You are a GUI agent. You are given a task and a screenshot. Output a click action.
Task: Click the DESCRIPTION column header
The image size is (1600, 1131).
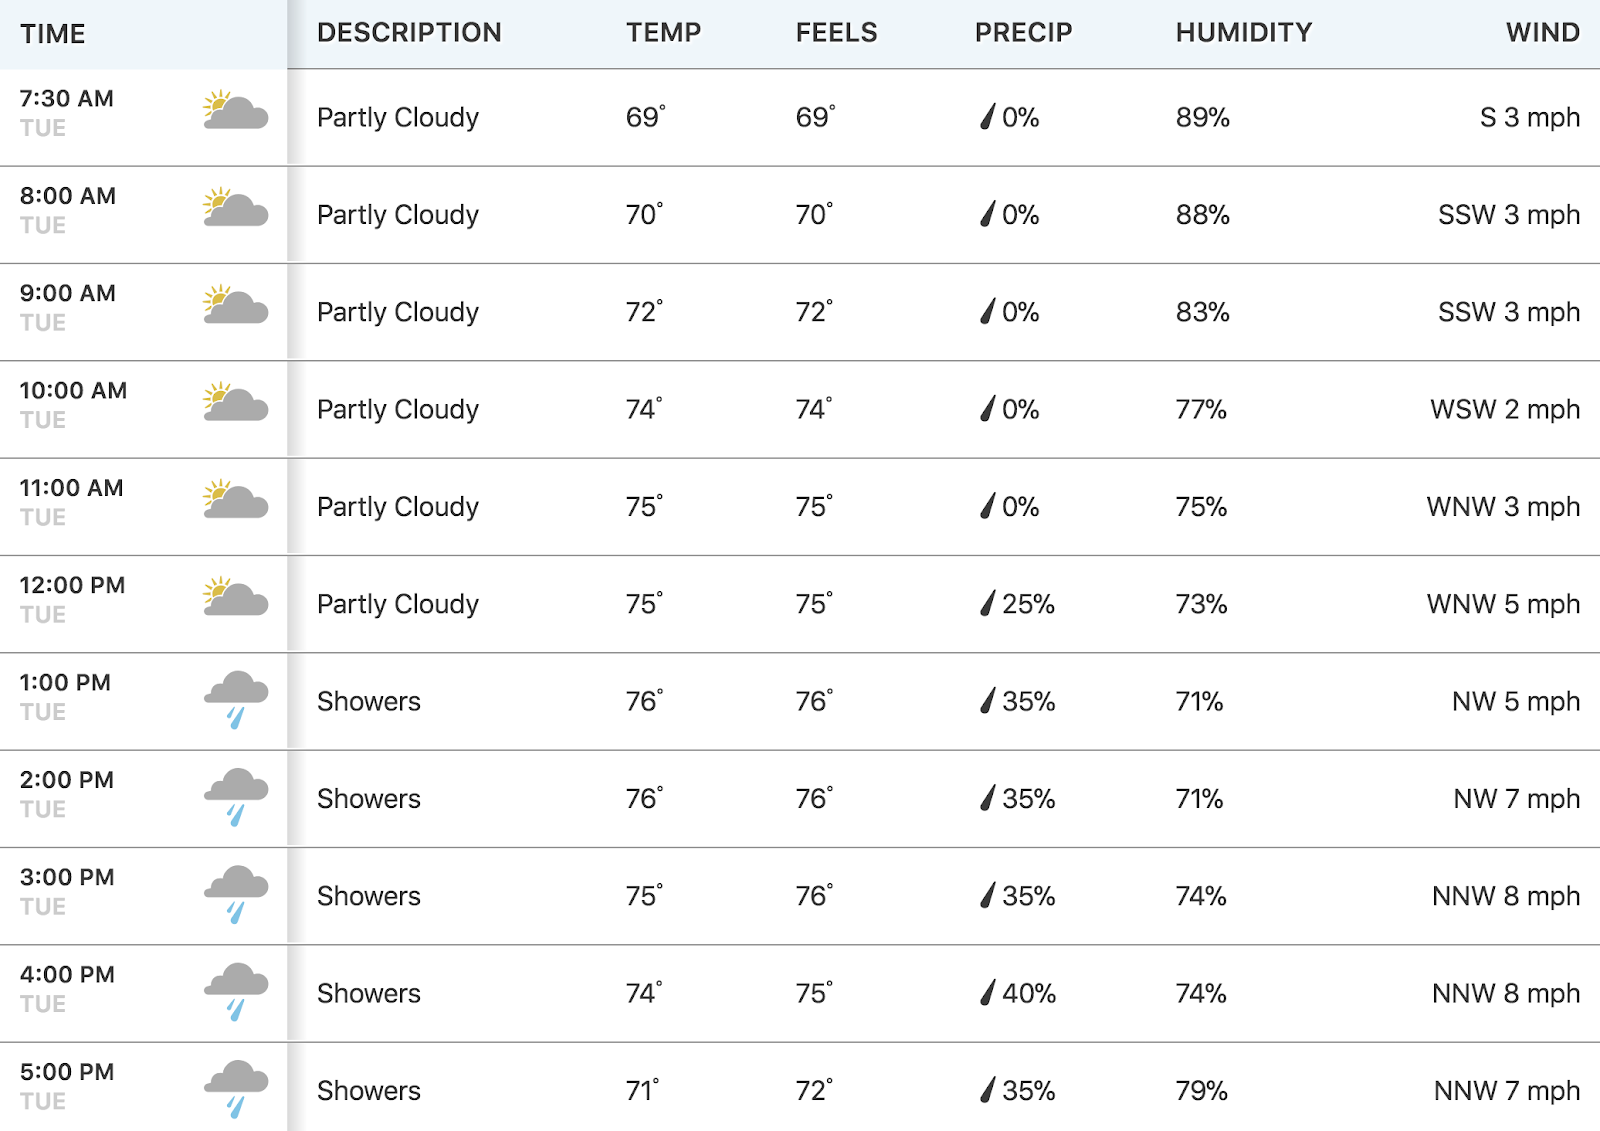click(x=409, y=33)
